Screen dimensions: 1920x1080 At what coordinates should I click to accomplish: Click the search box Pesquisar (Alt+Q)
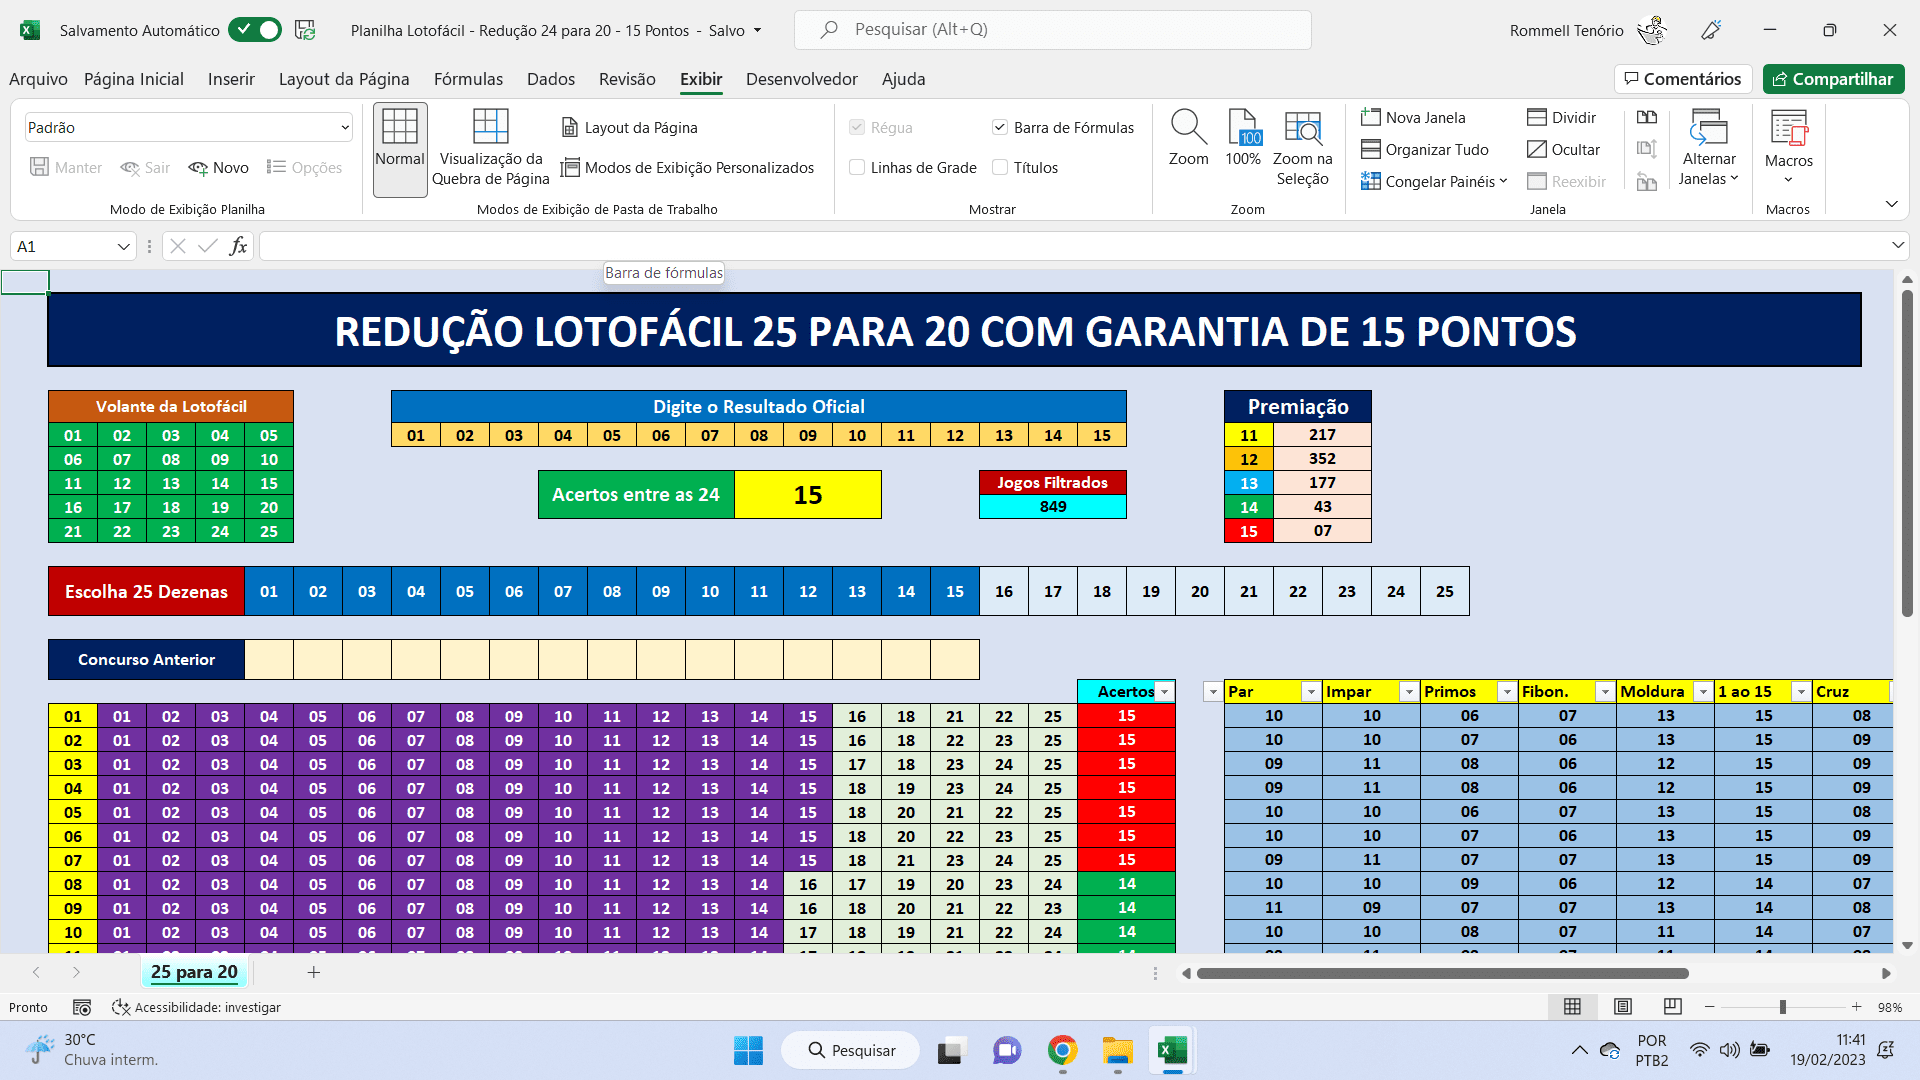(x=1052, y=30)
